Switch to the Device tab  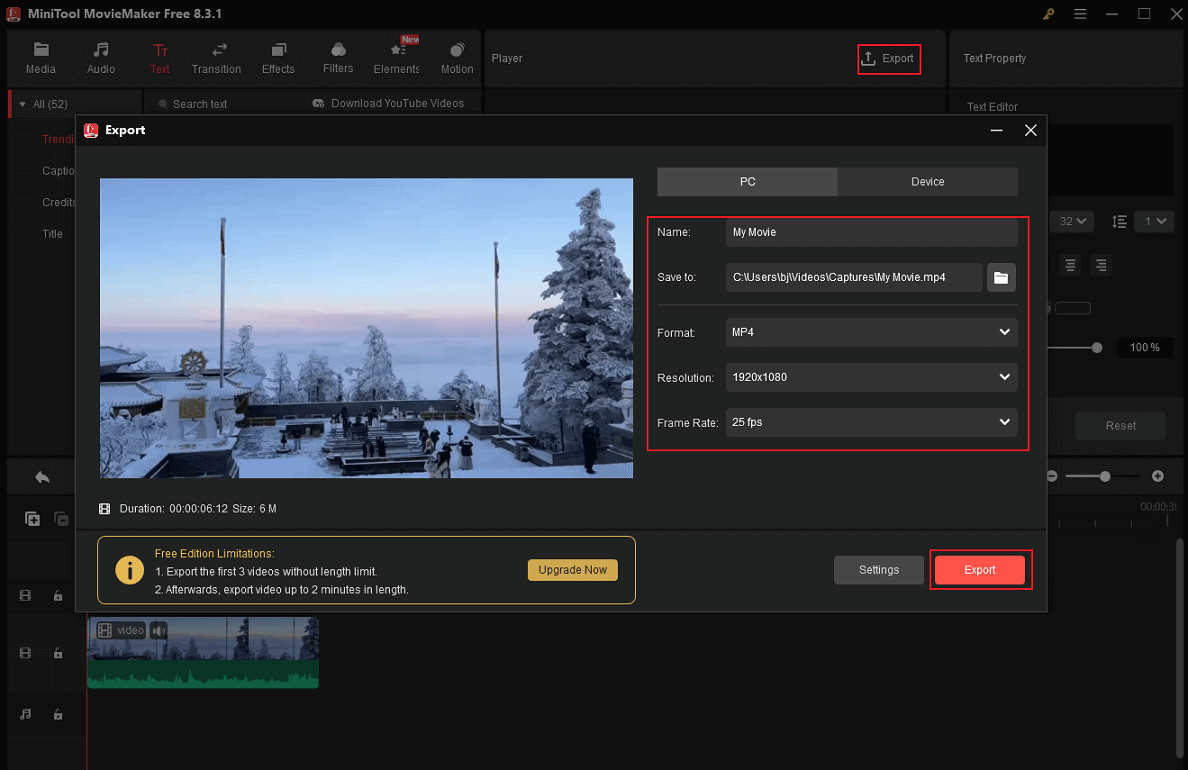pyautogui.click(x=927, y=181)
